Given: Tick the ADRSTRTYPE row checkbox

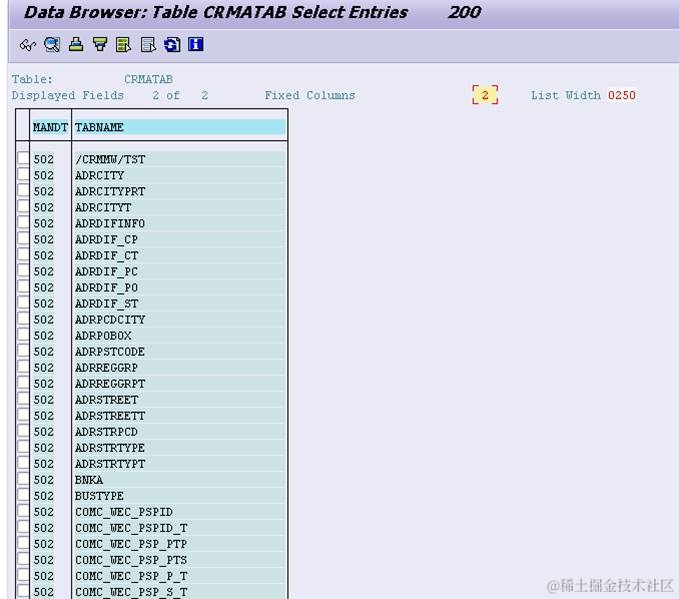Looking at the screenshot, I should pyautogui.click(x=23, y=447).
